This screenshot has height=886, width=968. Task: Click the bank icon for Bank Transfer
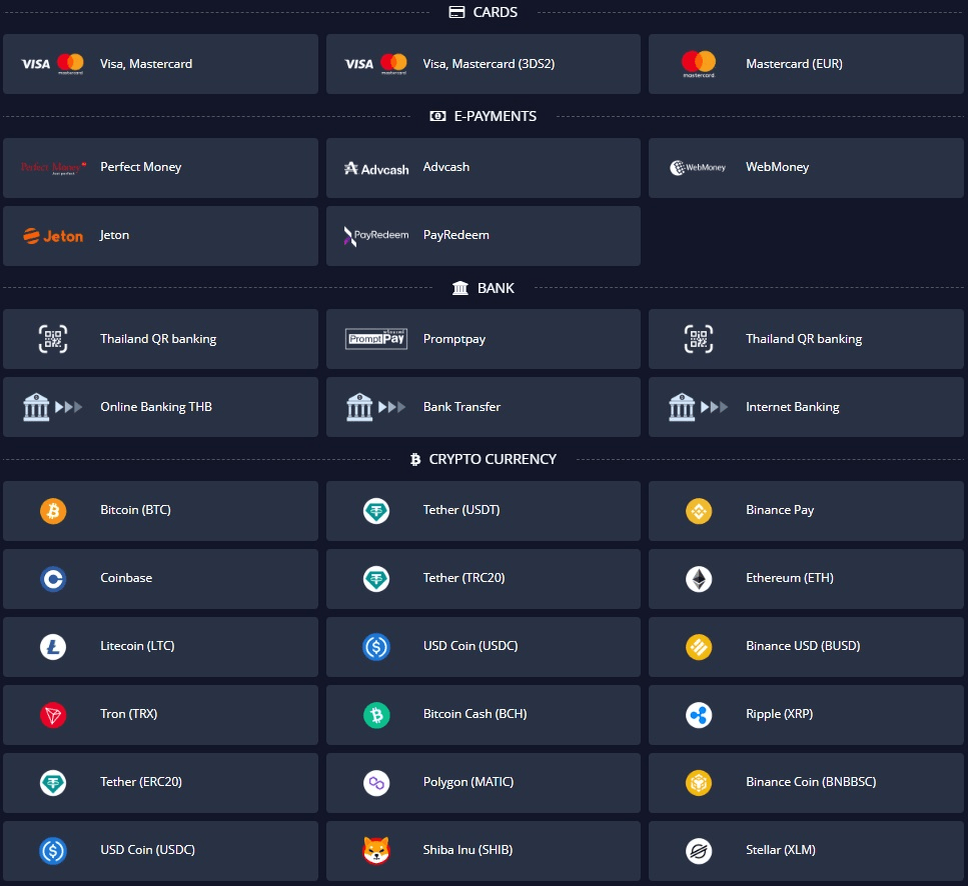tap(359, 407)
